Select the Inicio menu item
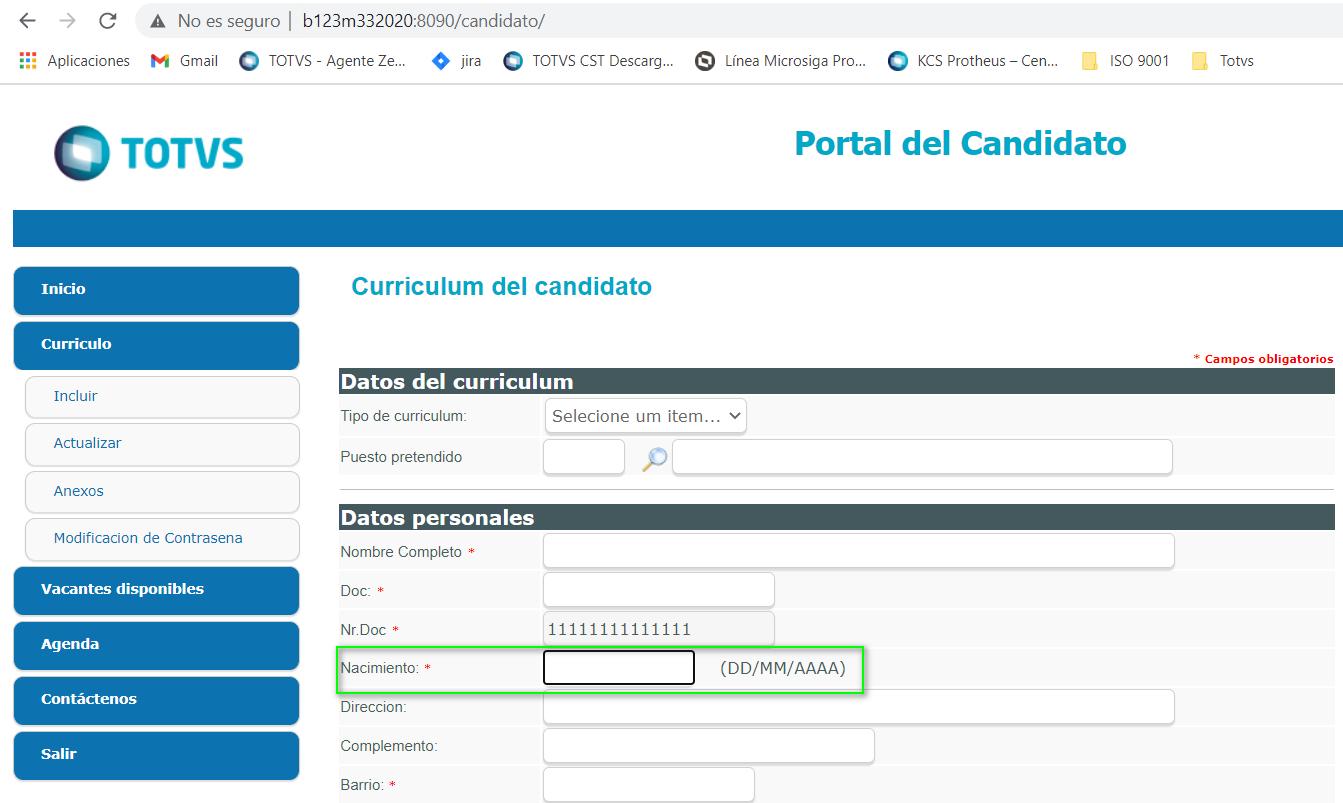The image size is (1343, 803). coord(156,290)
